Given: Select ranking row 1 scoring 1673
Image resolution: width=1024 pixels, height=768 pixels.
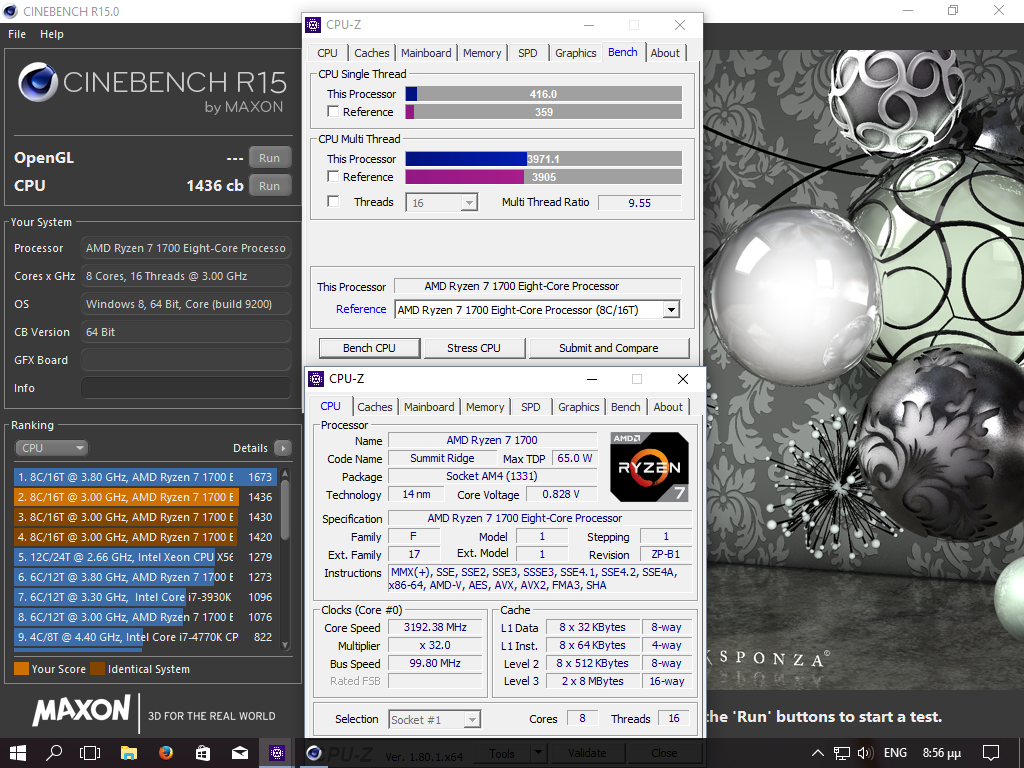Looking at the screenshot, I should pos(145,477).
